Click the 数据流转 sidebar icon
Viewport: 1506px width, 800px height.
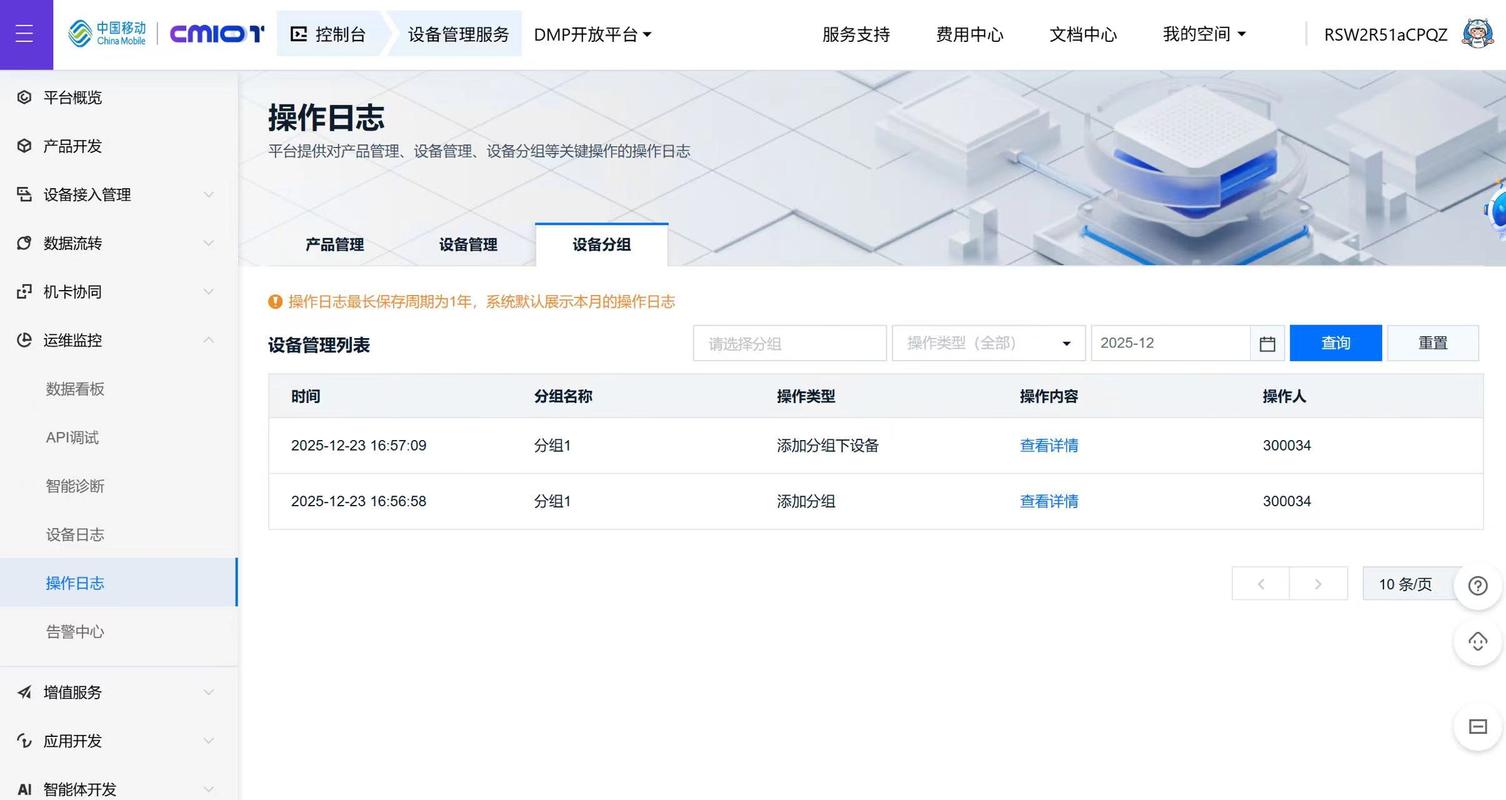[x=22, y=242]
